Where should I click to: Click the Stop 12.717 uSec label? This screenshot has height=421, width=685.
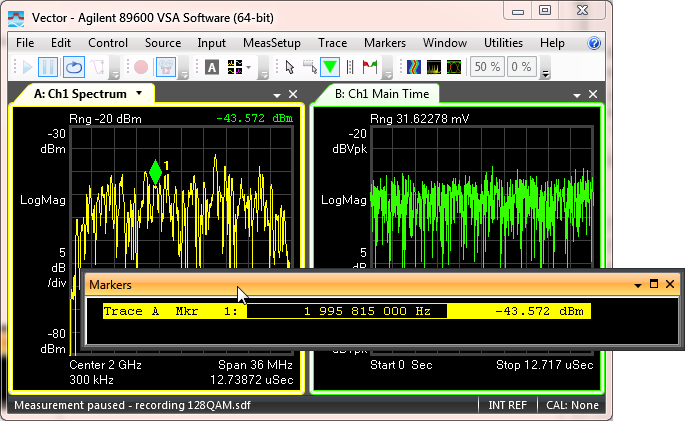click(x=545, y=365)
